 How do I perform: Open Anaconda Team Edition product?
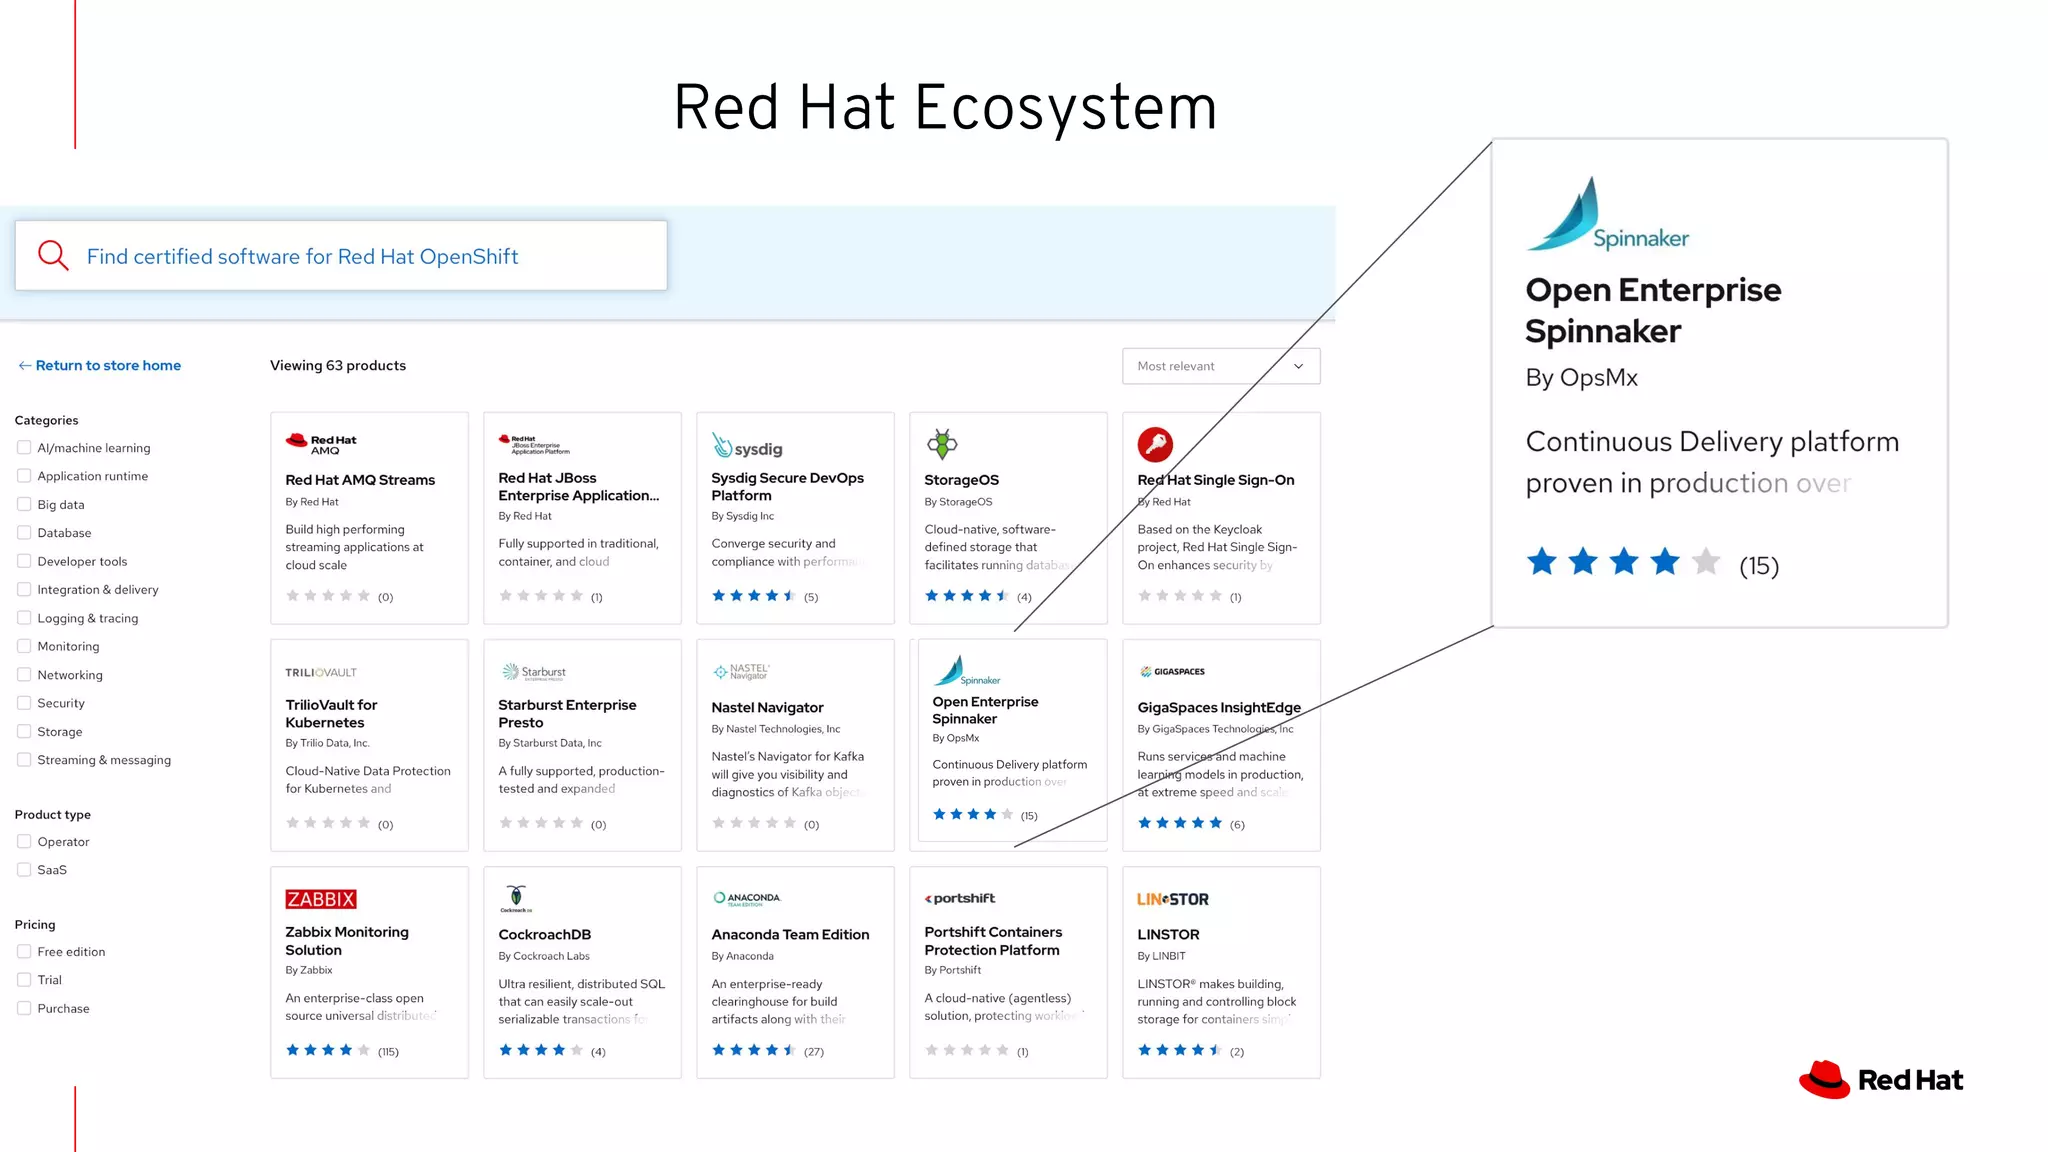(790, 934)
